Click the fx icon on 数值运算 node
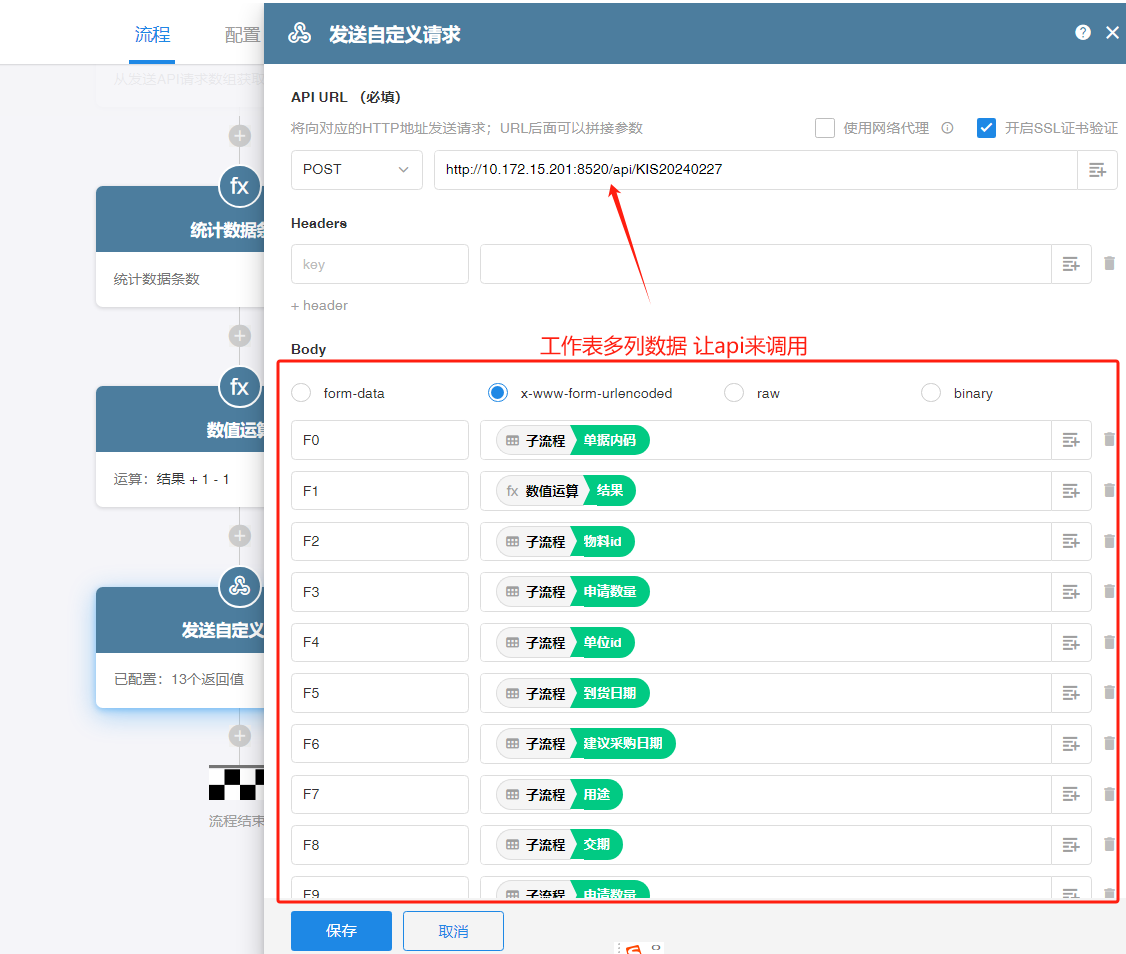The image size is (1126, 954). pyautogui.click(x=239, y=387)
